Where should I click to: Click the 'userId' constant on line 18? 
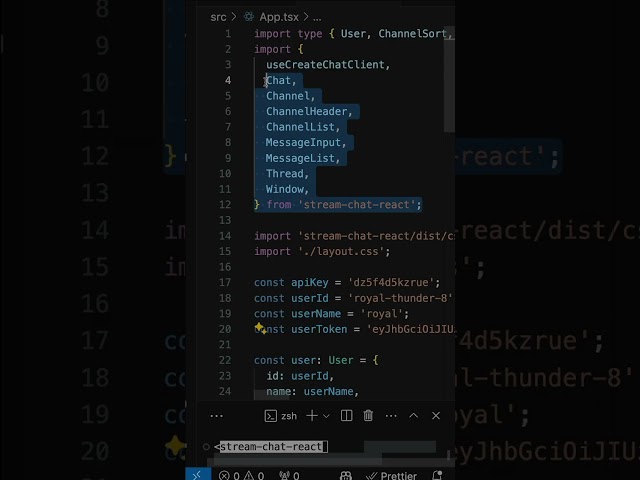tap(309, 298)
